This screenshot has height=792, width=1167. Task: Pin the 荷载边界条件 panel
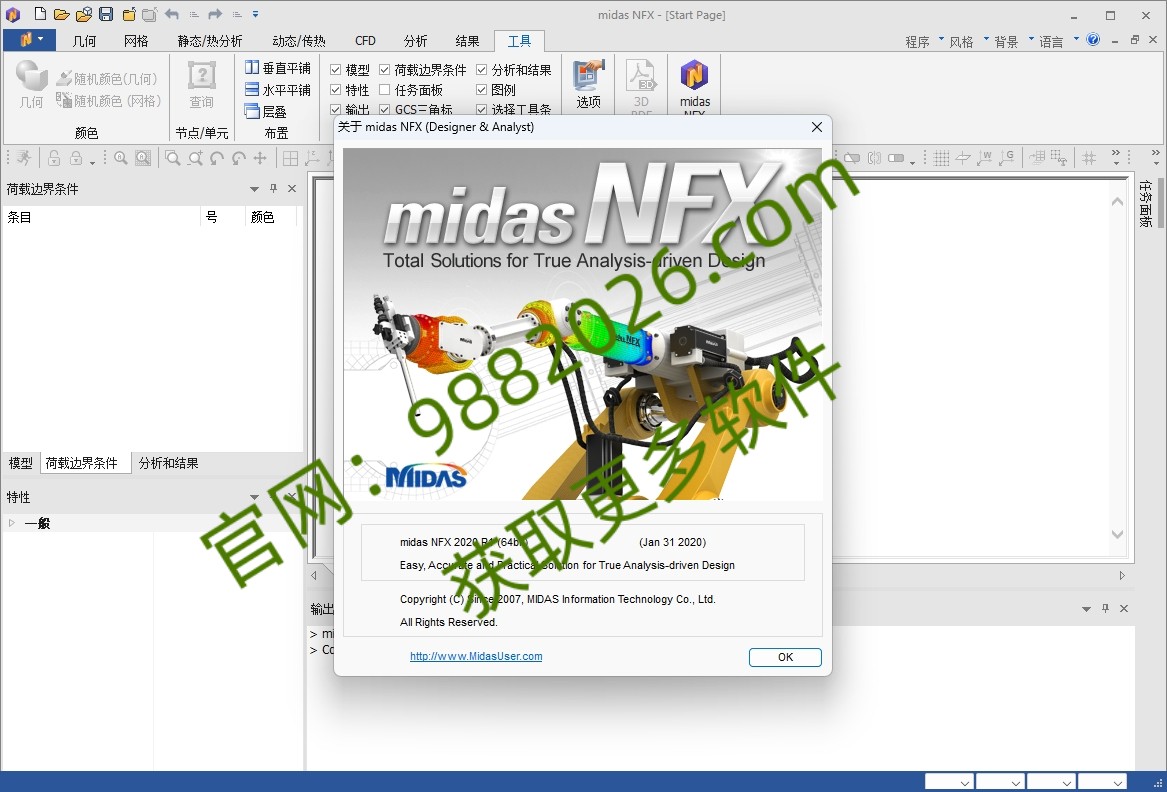click(273, 189)
